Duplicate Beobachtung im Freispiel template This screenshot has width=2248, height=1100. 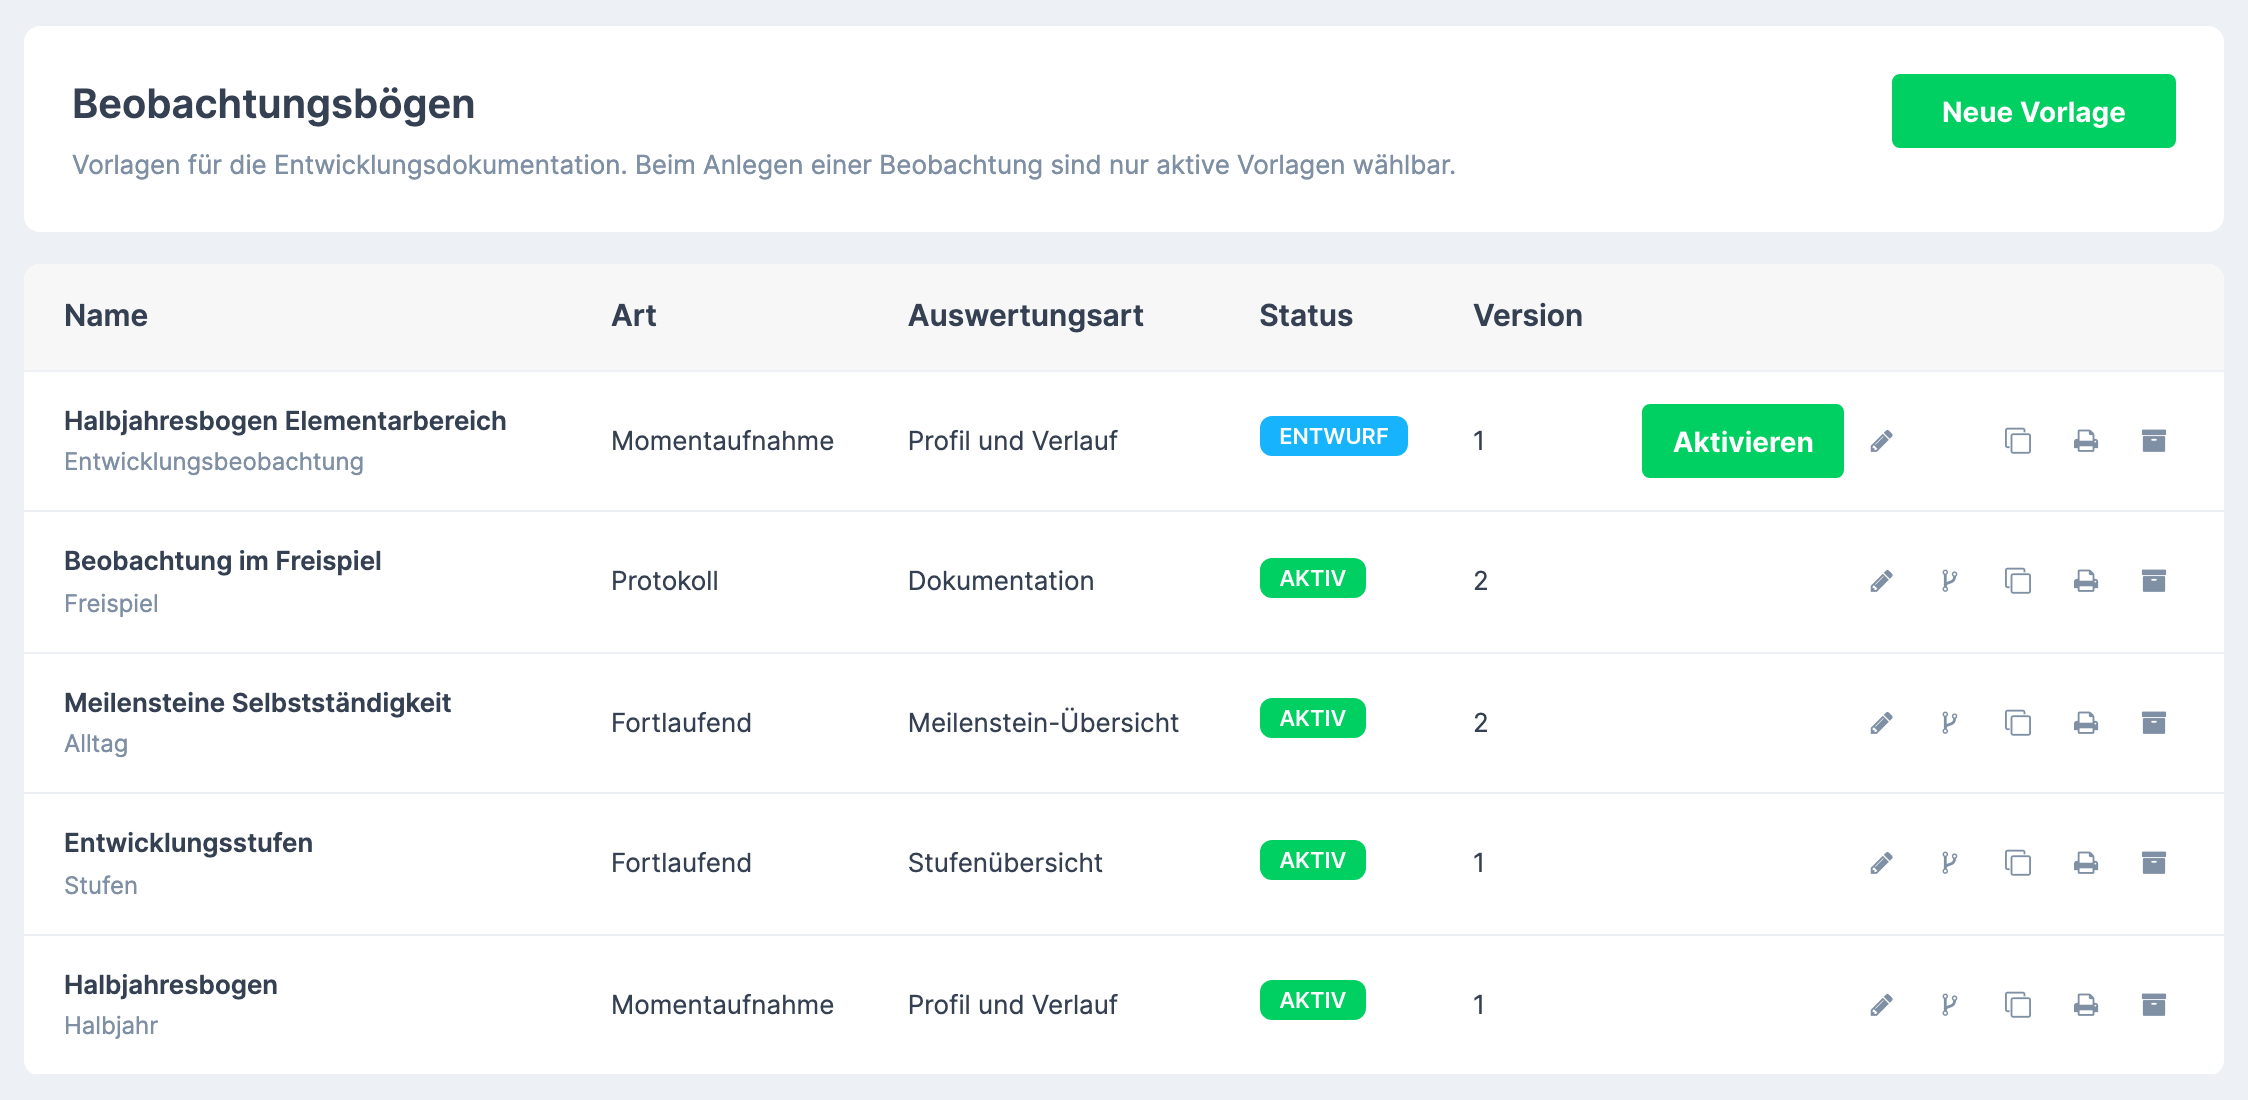click(2018, 581)
